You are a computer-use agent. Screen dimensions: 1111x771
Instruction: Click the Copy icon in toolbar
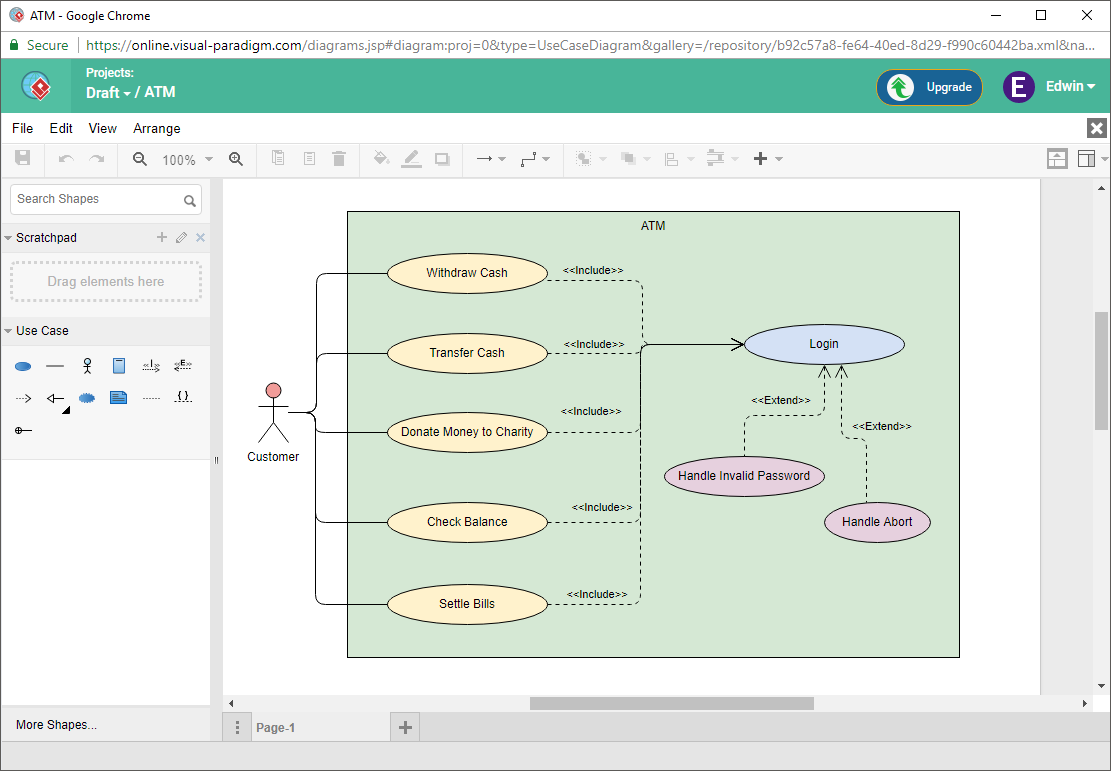[278, 158]
